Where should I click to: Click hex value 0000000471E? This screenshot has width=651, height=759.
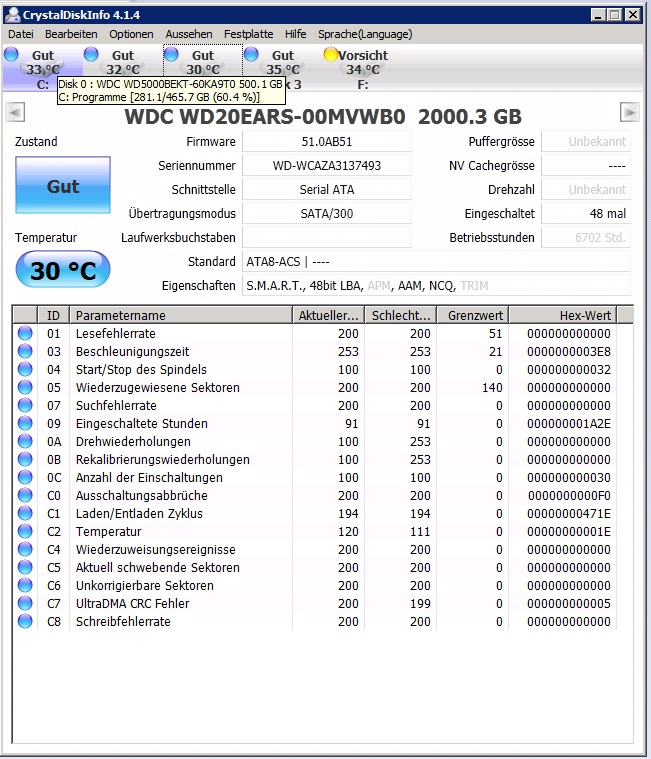(x=569, y=514)
